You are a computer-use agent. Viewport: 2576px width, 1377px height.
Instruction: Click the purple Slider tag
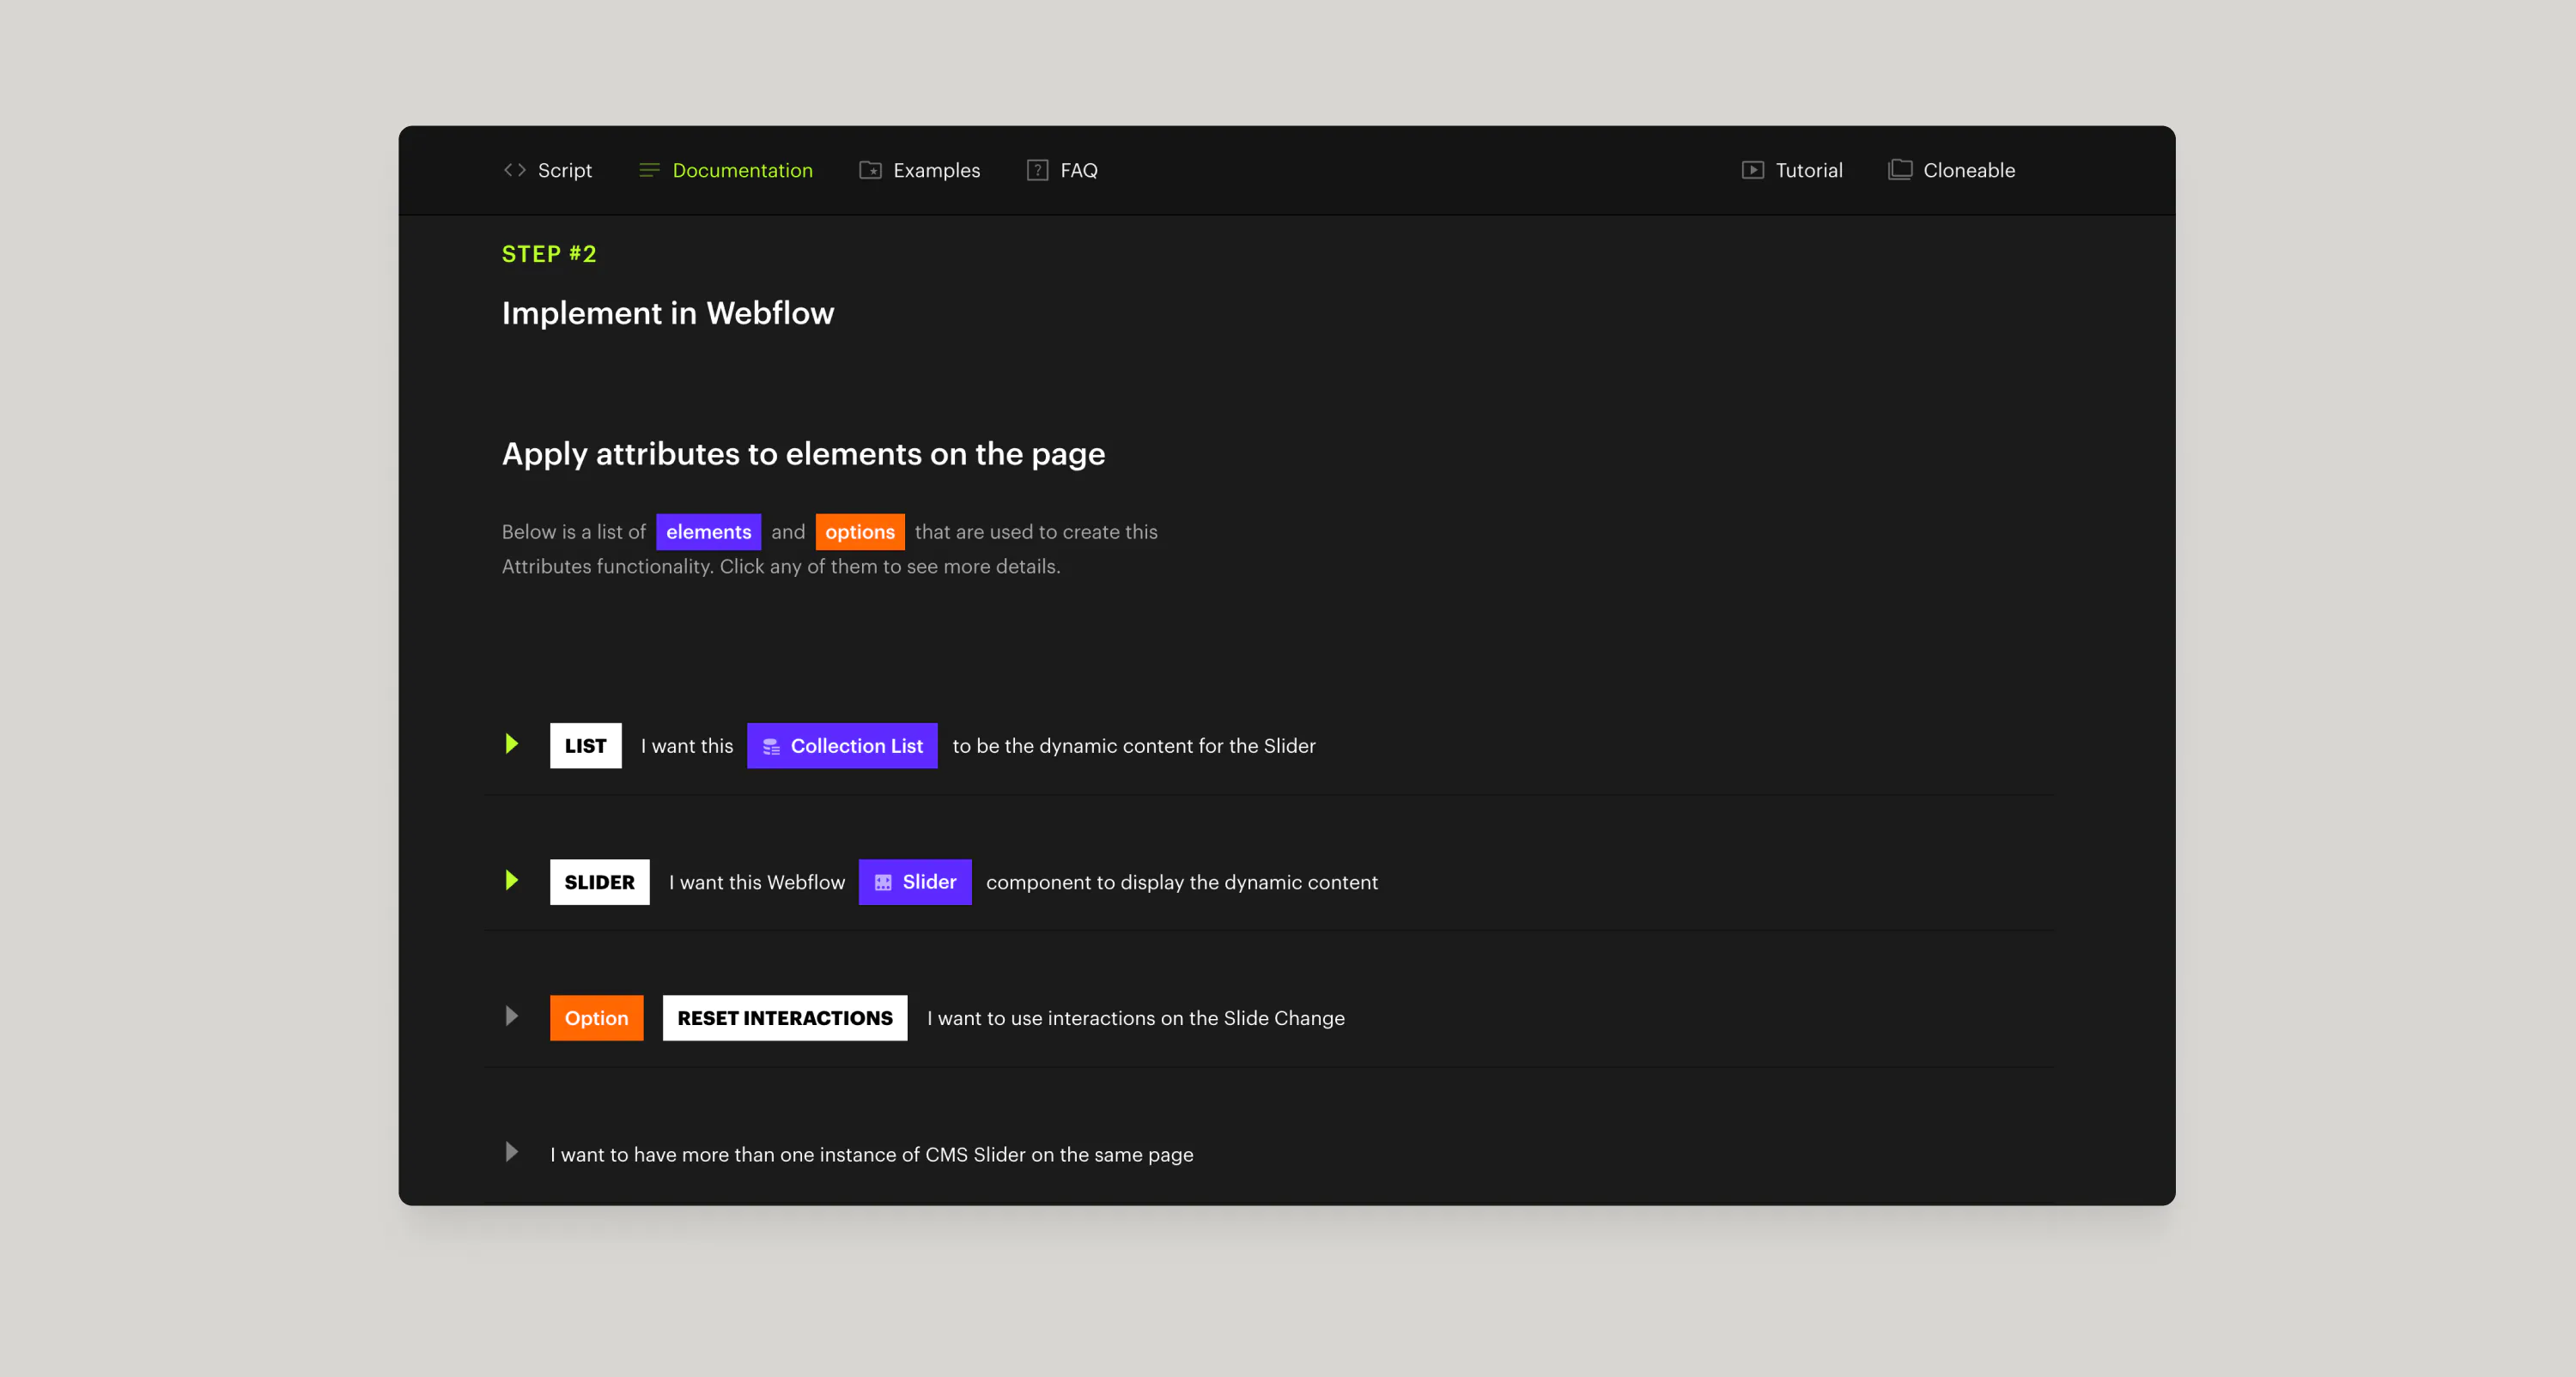pos(915,882)
